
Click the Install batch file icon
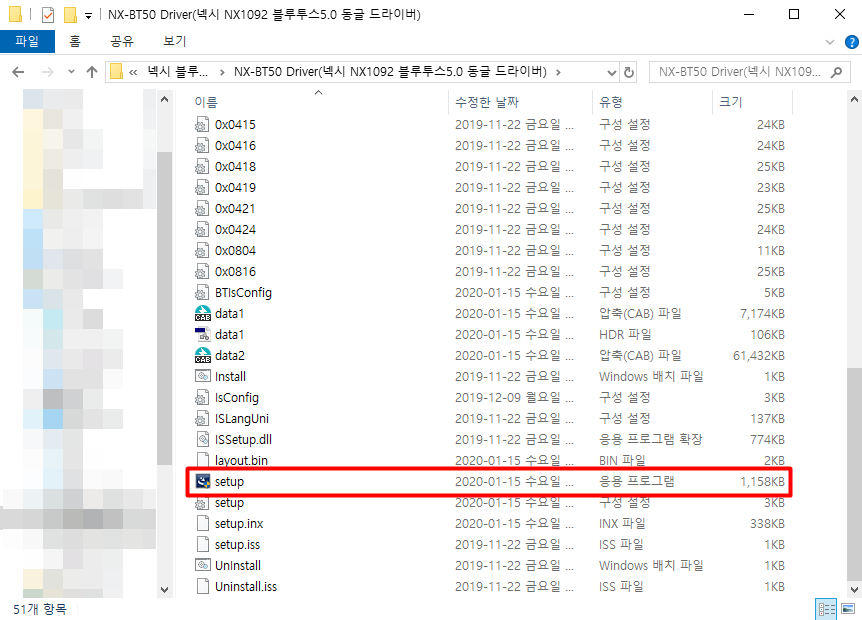pos(202,377)
